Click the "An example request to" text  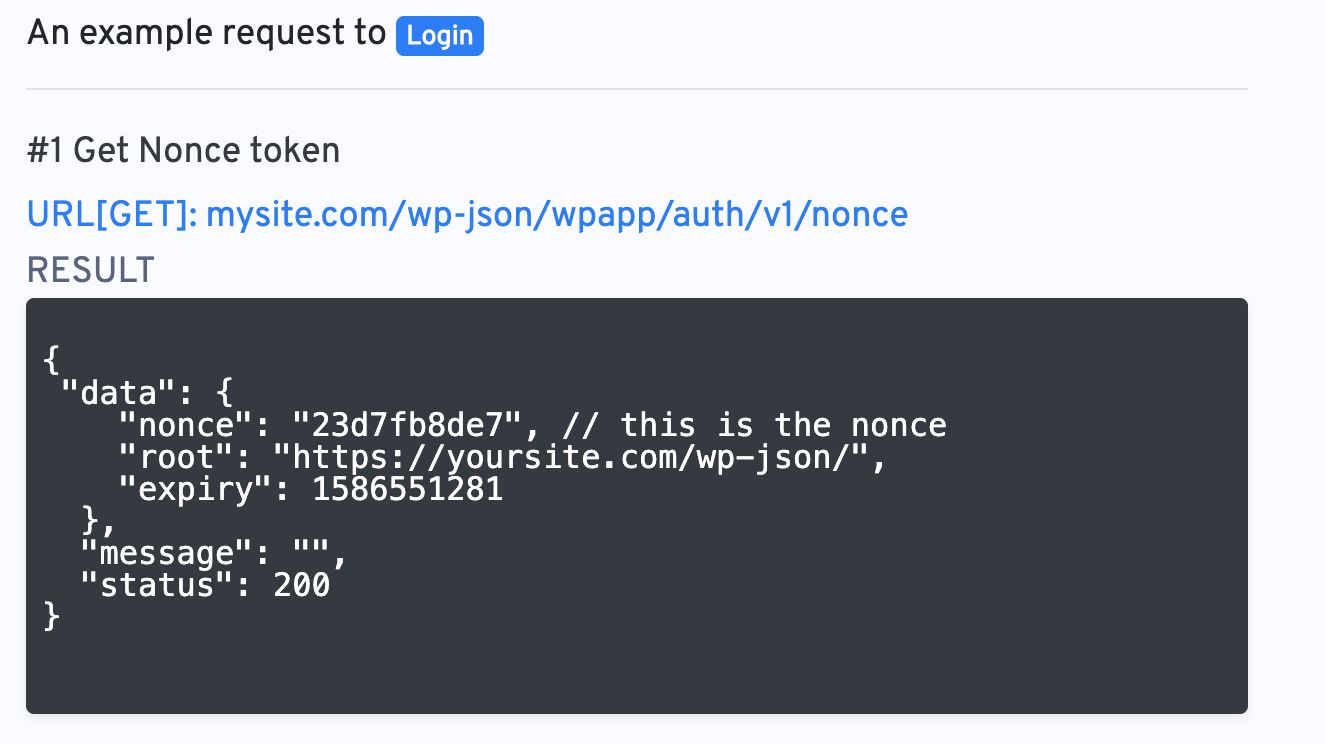(x=206, y=33)
